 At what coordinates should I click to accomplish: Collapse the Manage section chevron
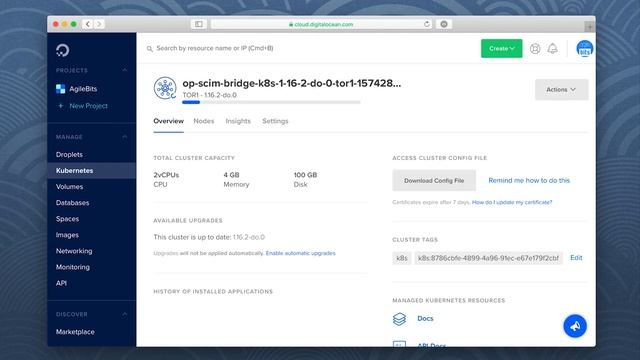(x=124, y=137)
